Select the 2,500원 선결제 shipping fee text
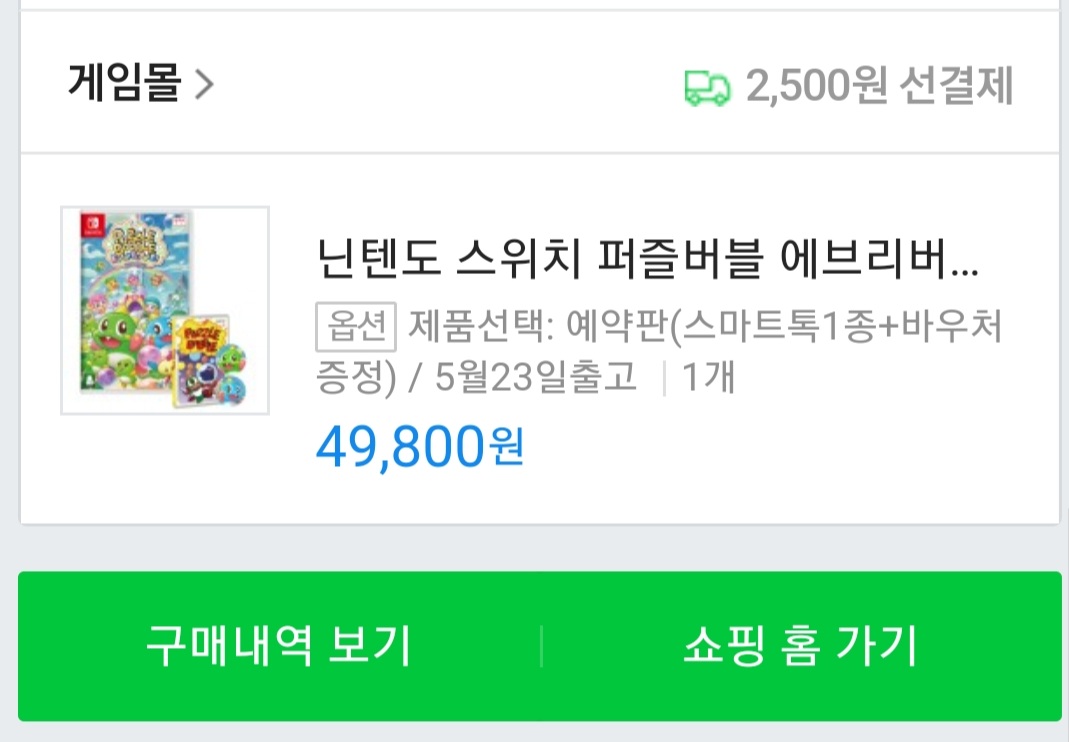1069x742 pixels. point(879,86)
